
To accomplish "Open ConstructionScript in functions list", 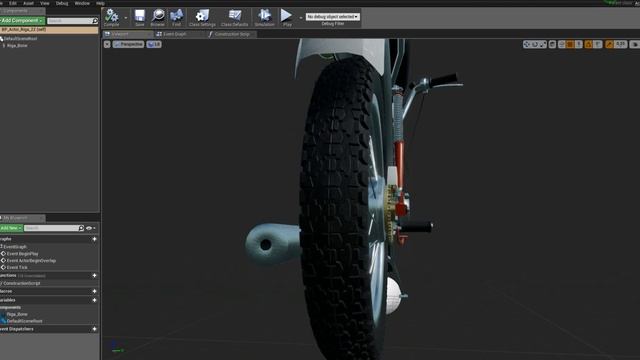I will point(21,283).
